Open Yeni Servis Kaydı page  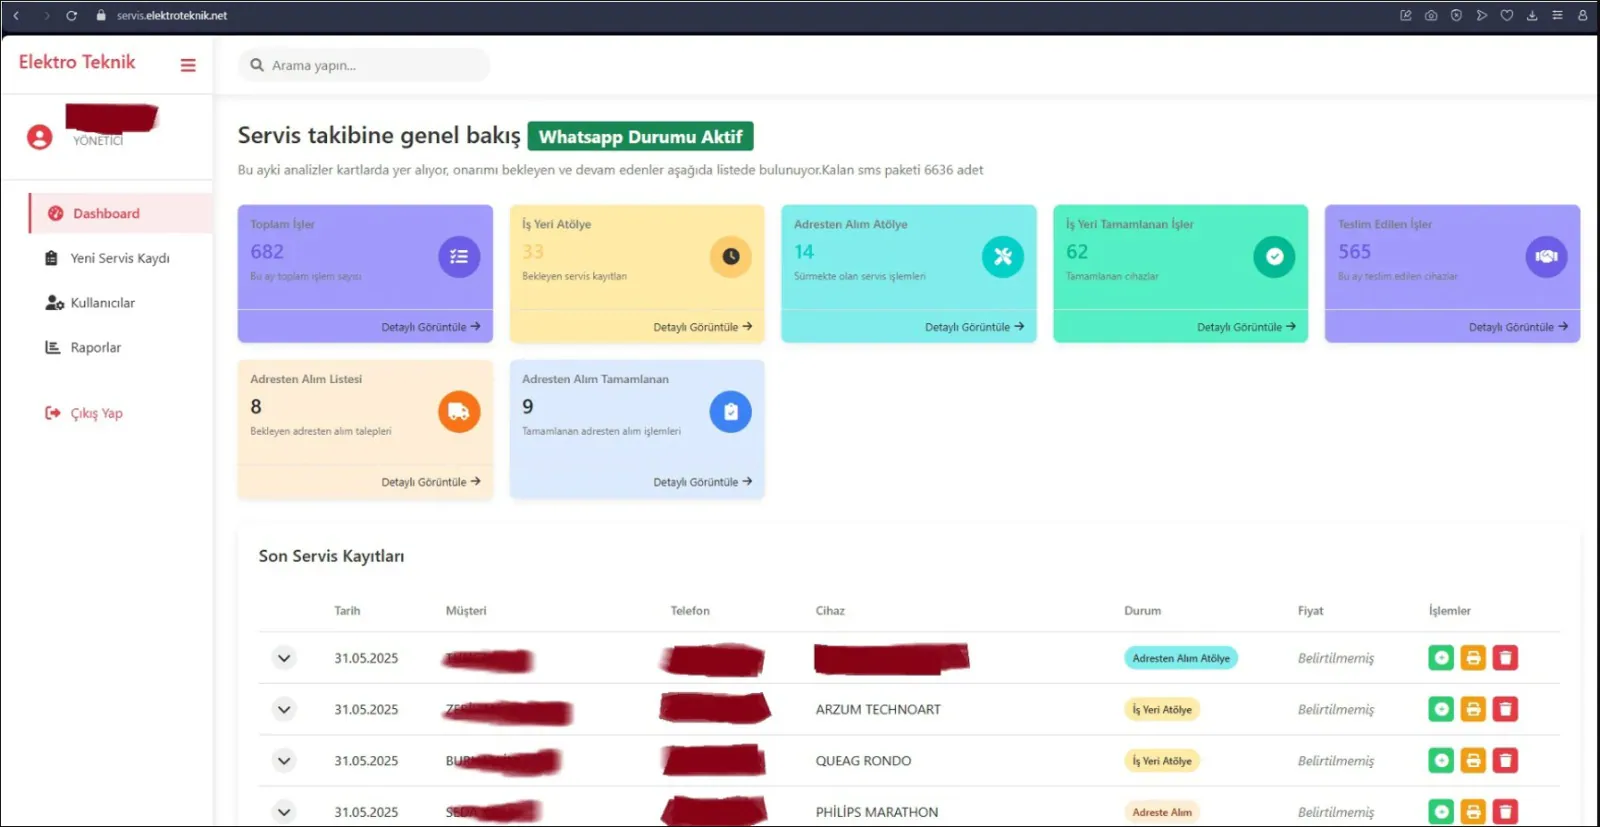108,258
